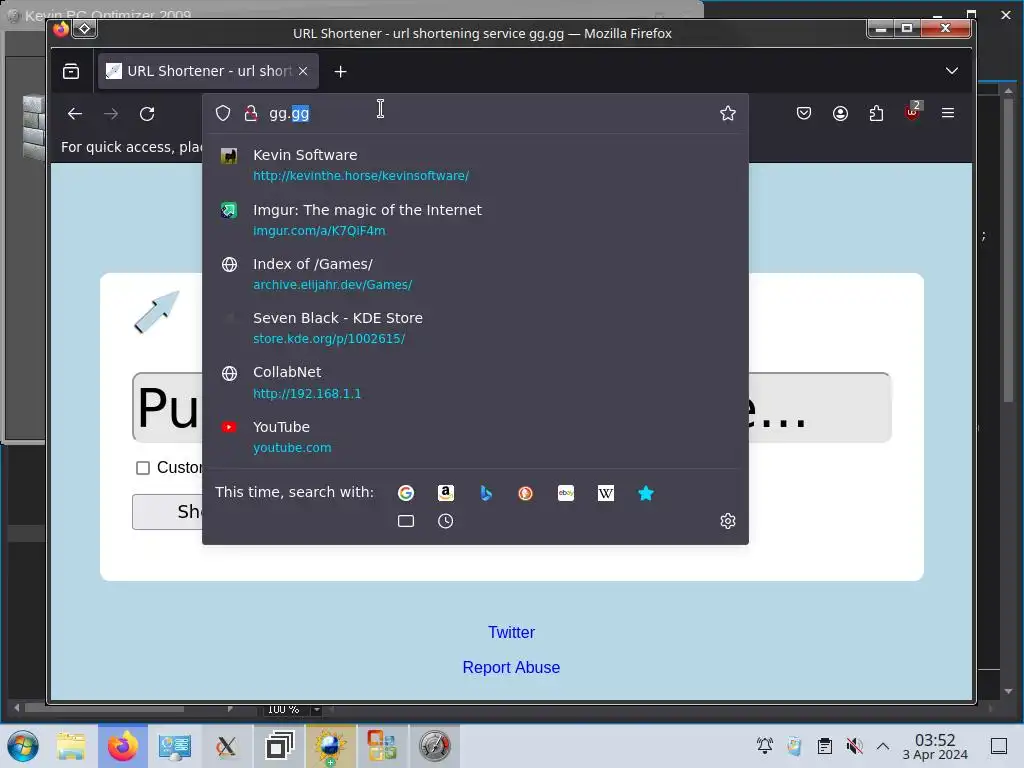1024x768 pixels.
Task: Open the system volume muted tray icon
Action: click(x=854, y=746)
